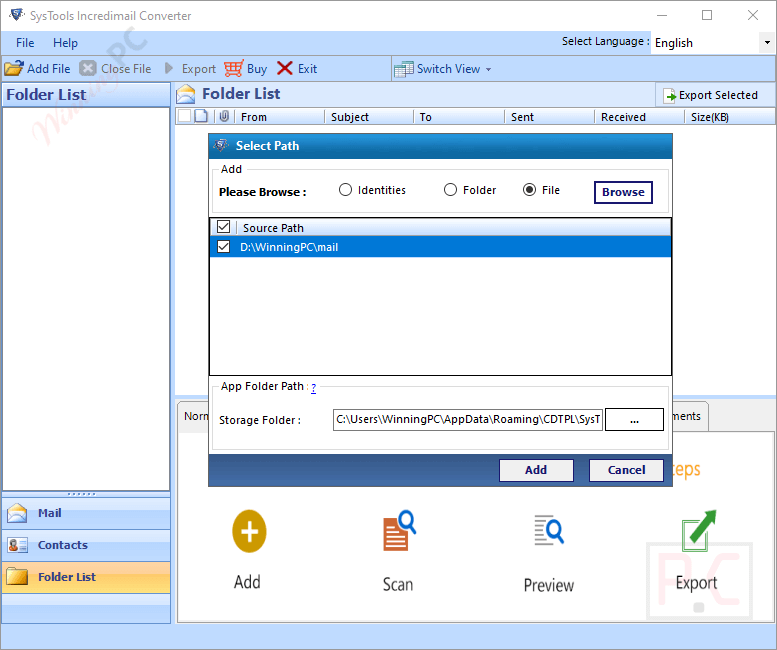Click the green Export arrow step icon
The height and width of the screenshot is (650, 777).
(x=699, y=531)
